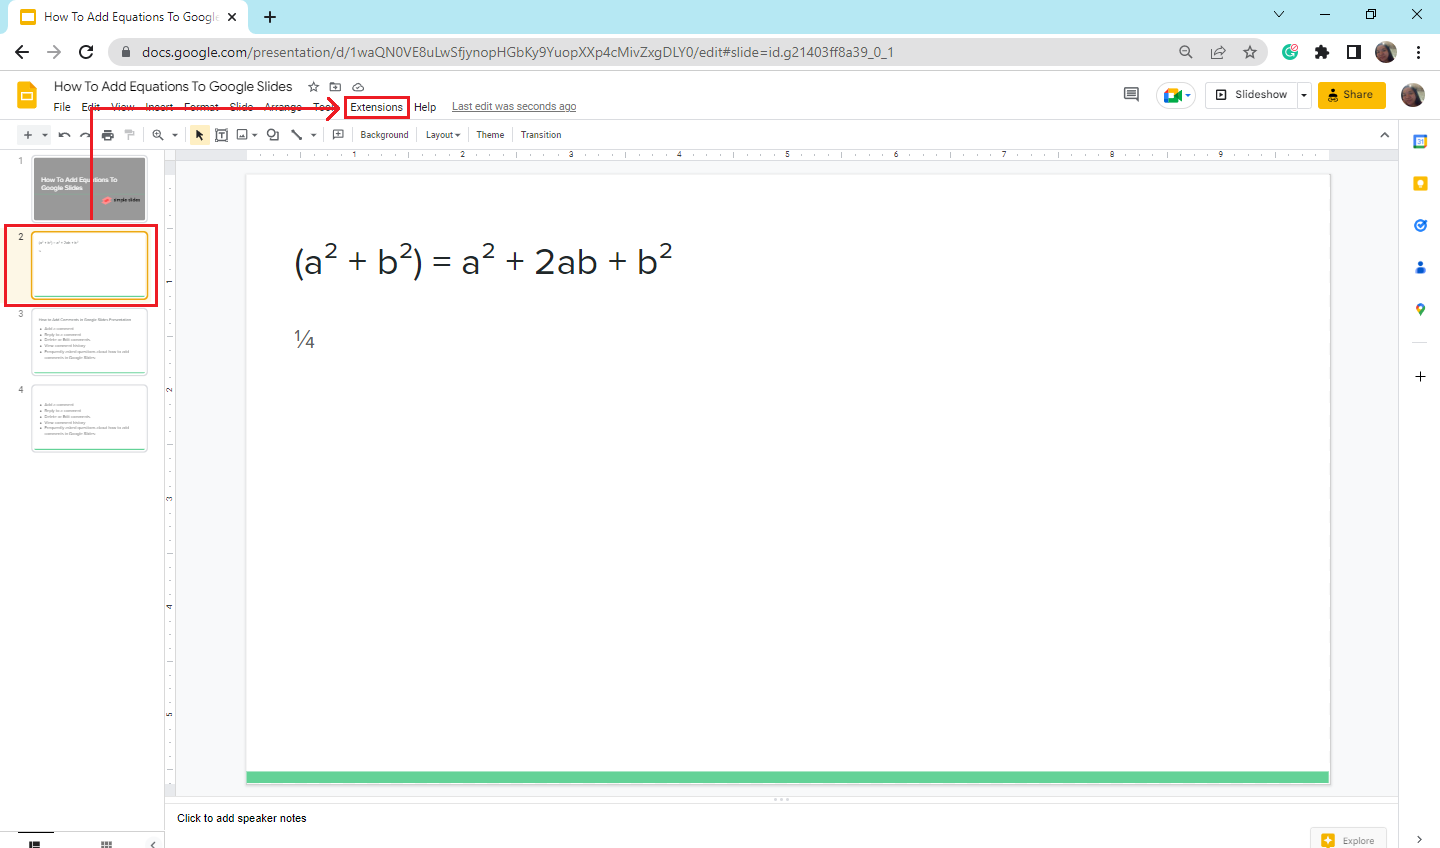Open the Layout dropdown
The width and height of the screenshot is (1440, 848).
pyautogui.click(x=441, y=134)
